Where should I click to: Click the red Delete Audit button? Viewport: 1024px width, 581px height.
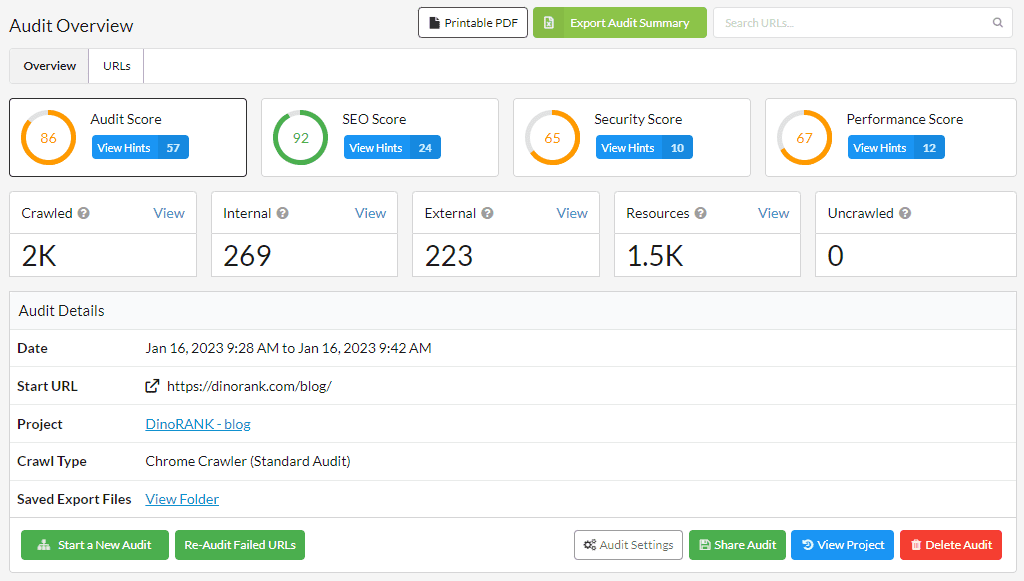coord(950,545)
